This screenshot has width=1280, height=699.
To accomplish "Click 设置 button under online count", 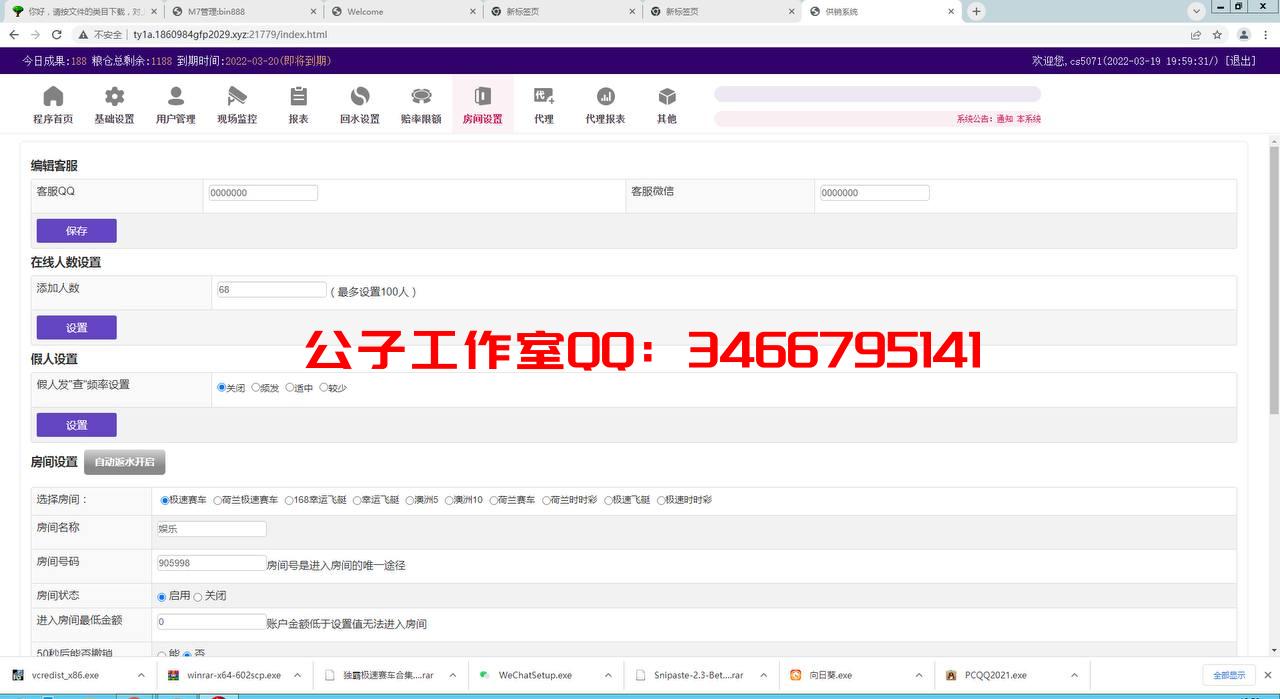I will click(77, 328).
